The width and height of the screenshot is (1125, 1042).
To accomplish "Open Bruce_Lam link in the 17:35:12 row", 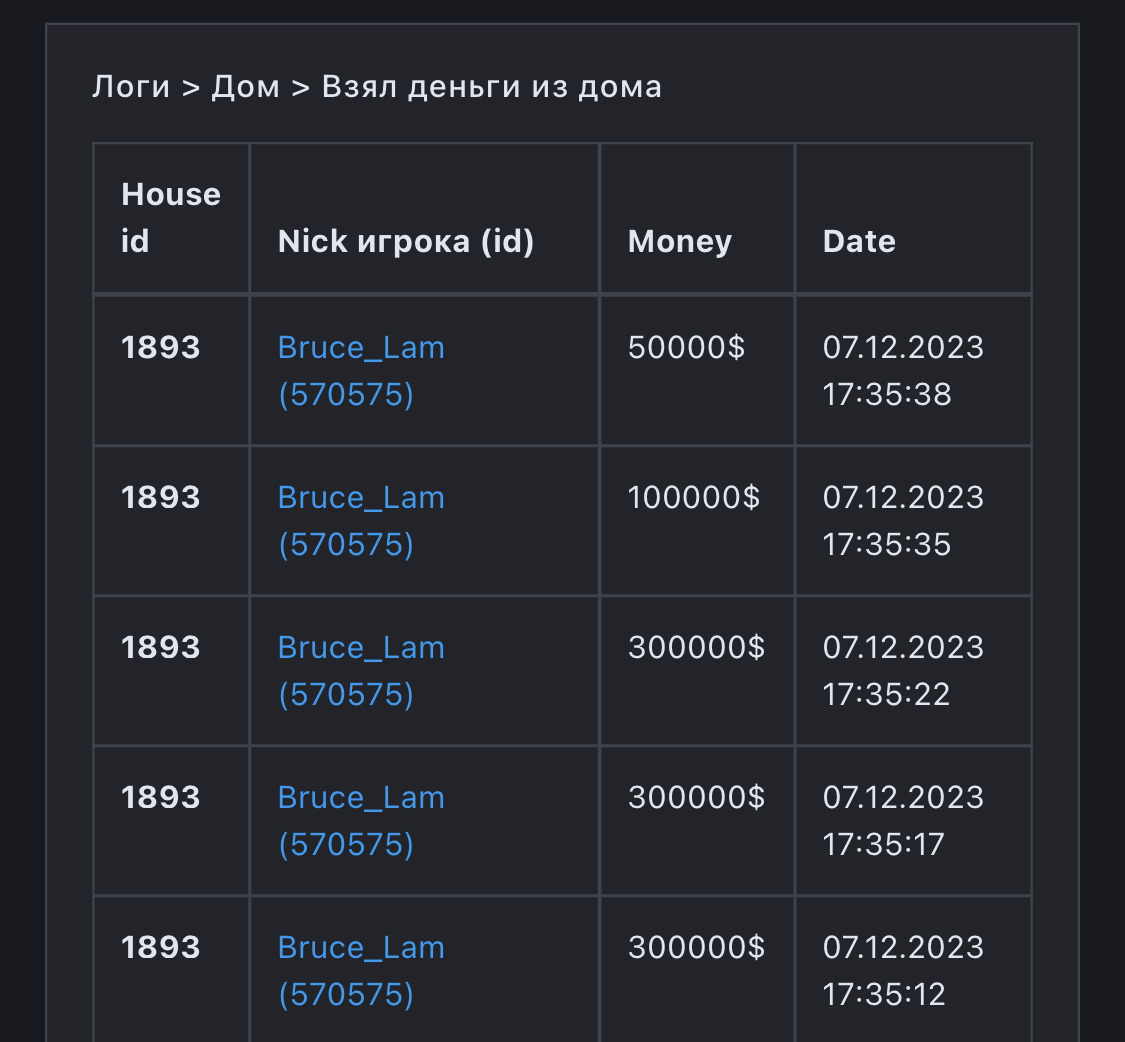I will point(361,971).
